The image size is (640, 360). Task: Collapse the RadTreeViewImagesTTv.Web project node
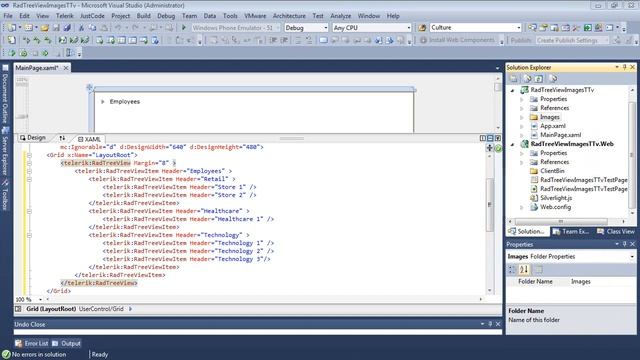513,144
